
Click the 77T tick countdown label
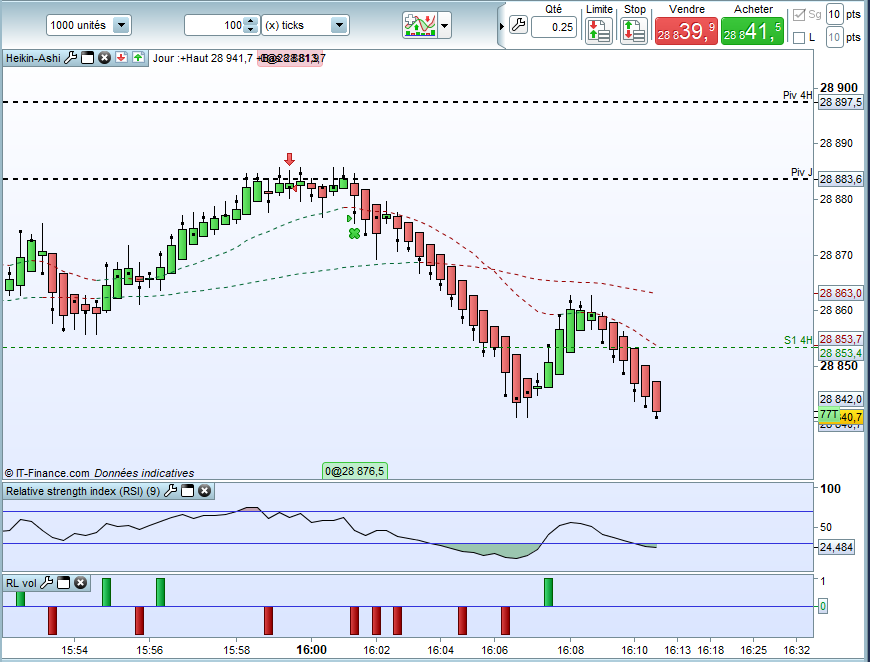829,415
